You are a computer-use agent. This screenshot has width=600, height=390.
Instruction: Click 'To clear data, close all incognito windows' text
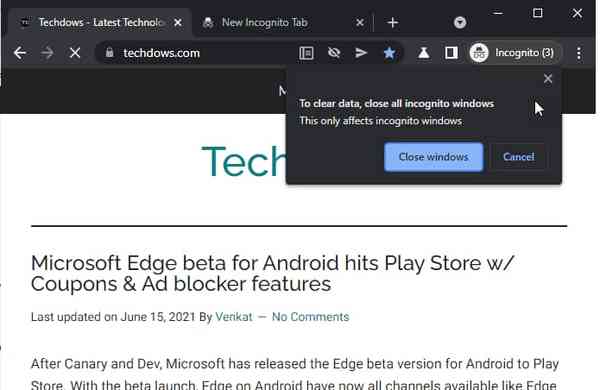click(396, 104)
